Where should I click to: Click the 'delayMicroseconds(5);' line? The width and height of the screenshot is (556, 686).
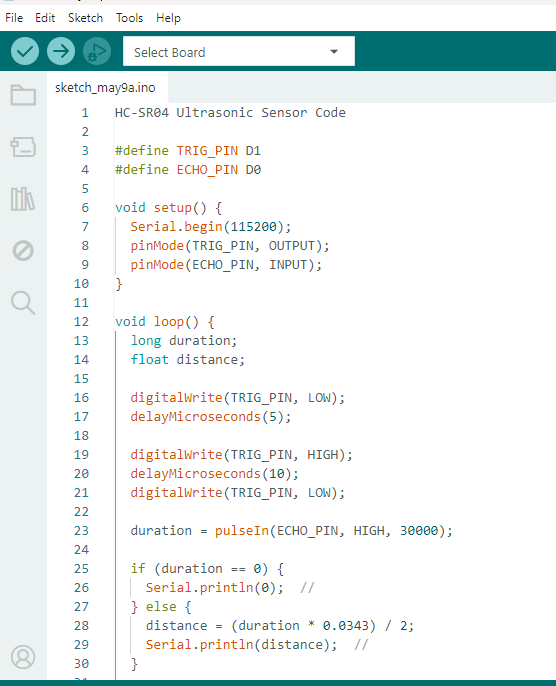(x=210, y=417)
